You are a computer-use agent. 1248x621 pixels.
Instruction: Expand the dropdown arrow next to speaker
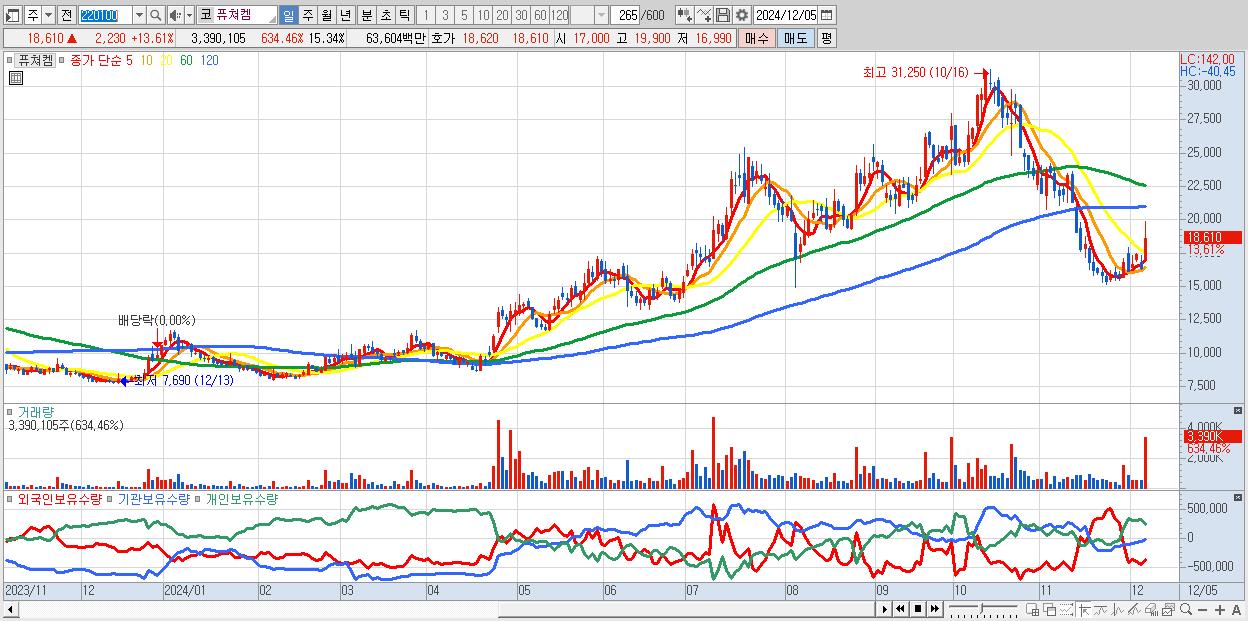[189, 16]
